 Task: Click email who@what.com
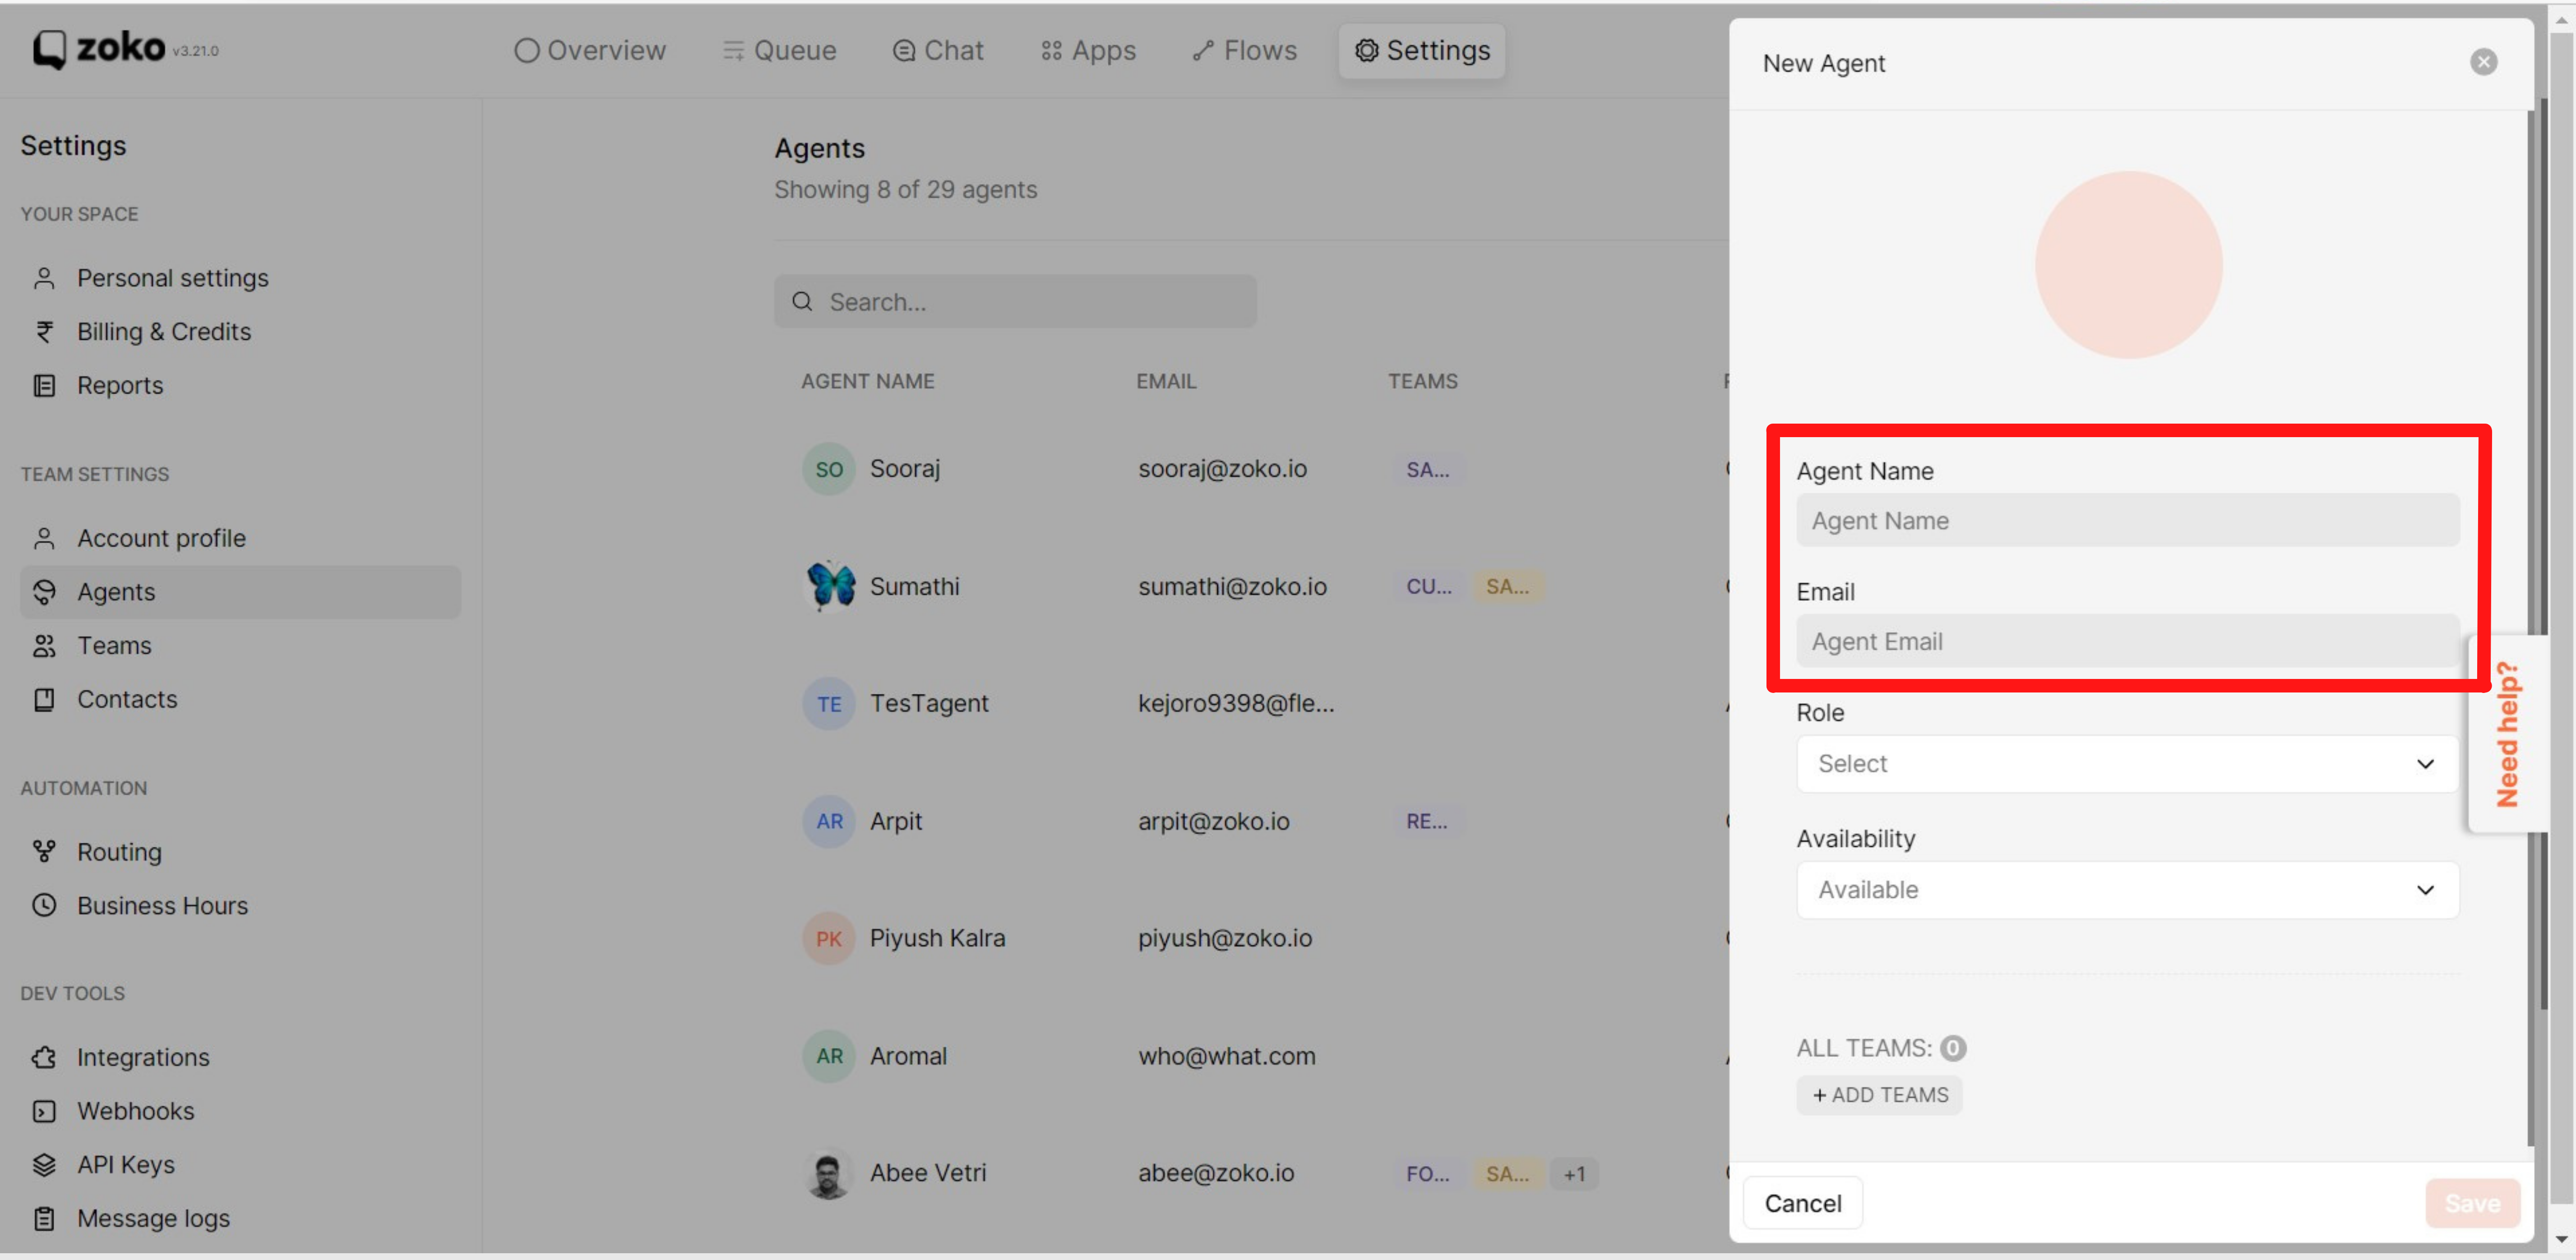[x=1226, y=1056]
